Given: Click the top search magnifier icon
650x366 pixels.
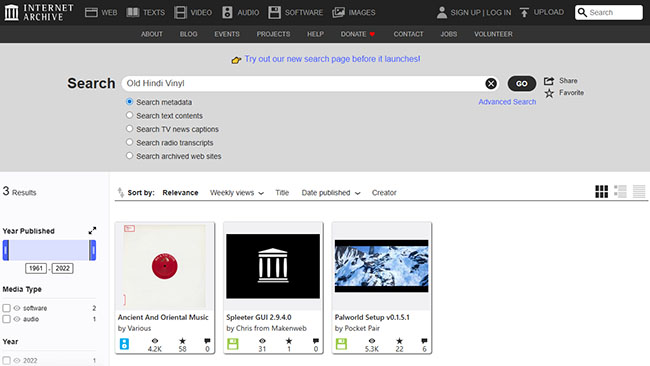Looking at the screenshot, I should click(x=582, y=12).
